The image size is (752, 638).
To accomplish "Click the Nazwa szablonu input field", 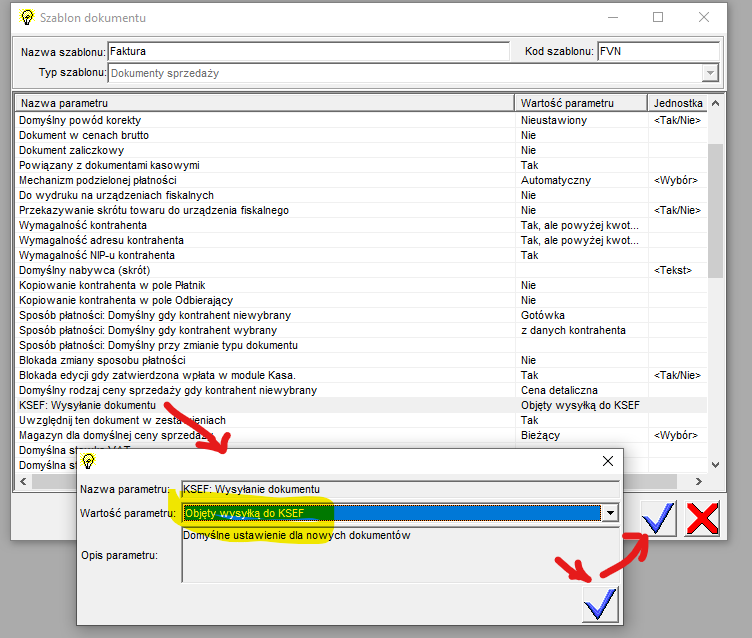I will pyautogui.click(x=308, y=51).
